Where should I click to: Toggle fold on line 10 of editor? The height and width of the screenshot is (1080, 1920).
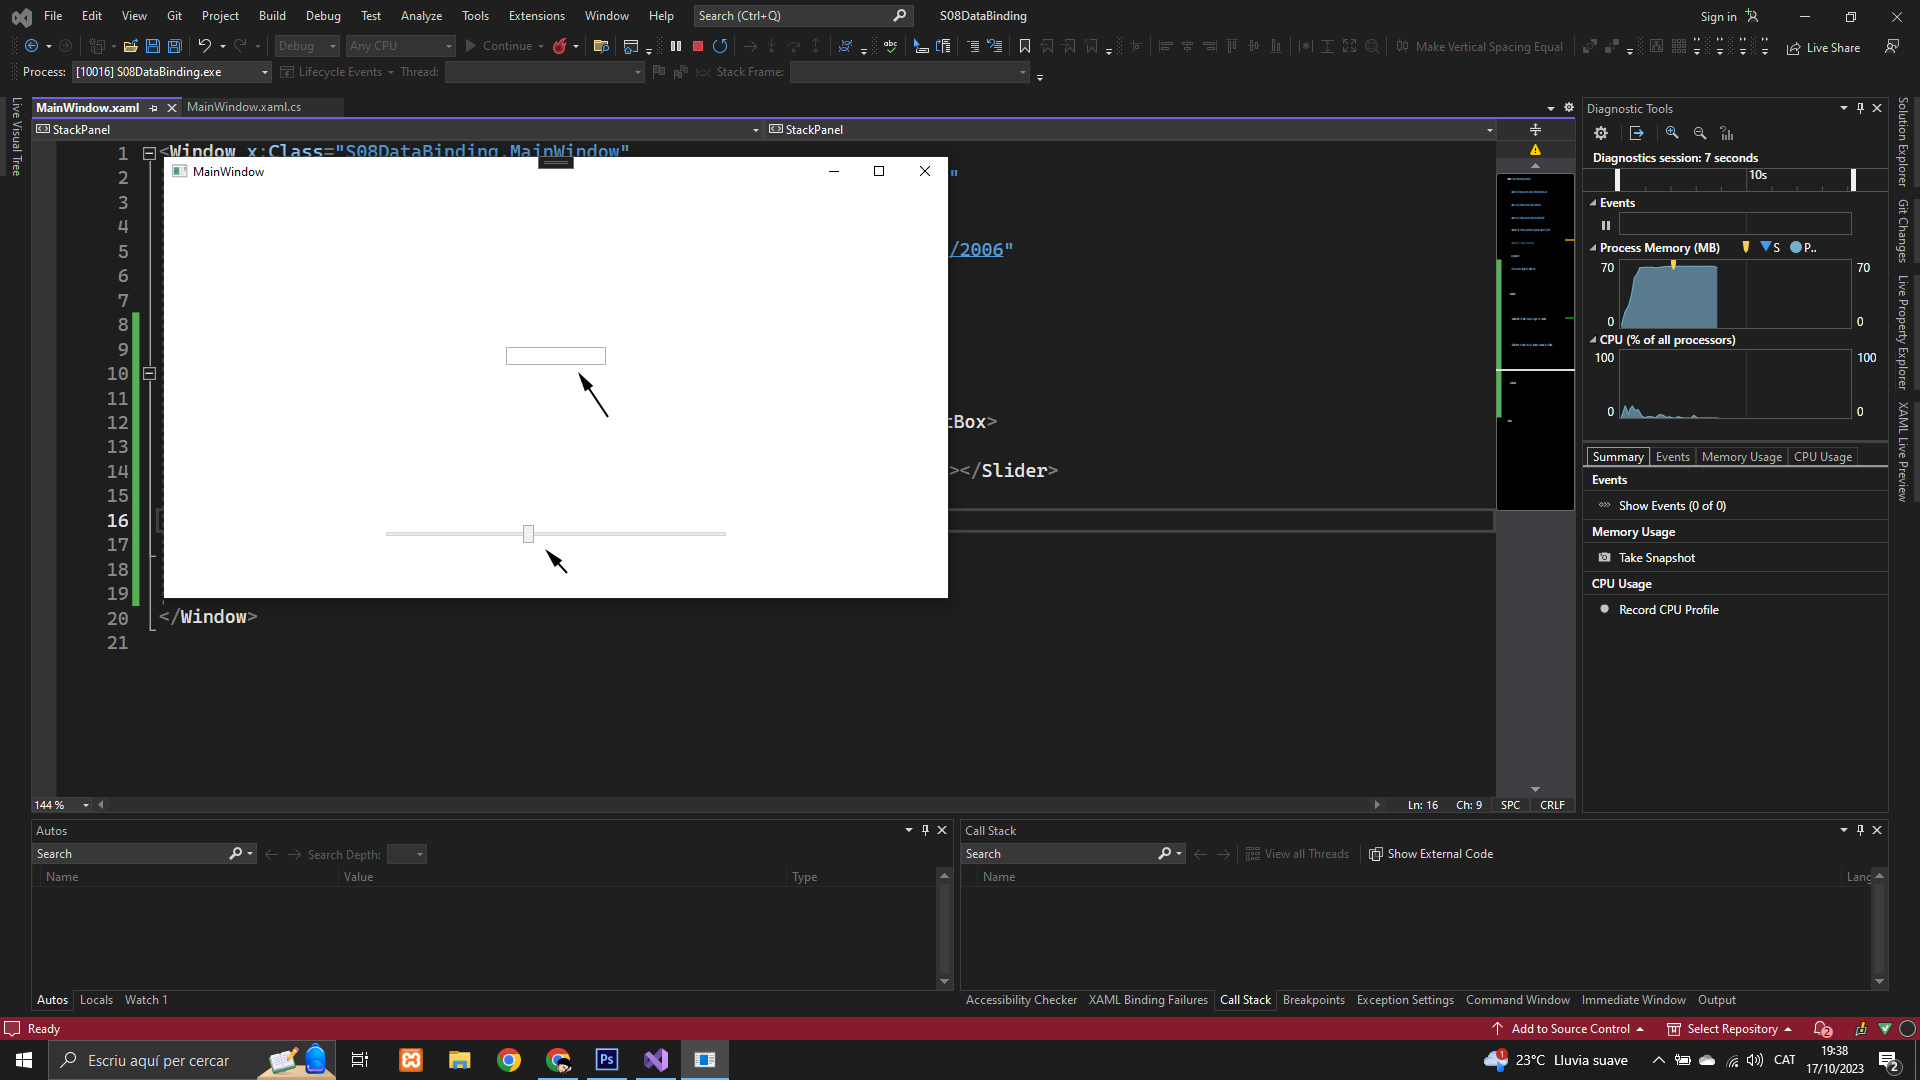tap(149, 373)
